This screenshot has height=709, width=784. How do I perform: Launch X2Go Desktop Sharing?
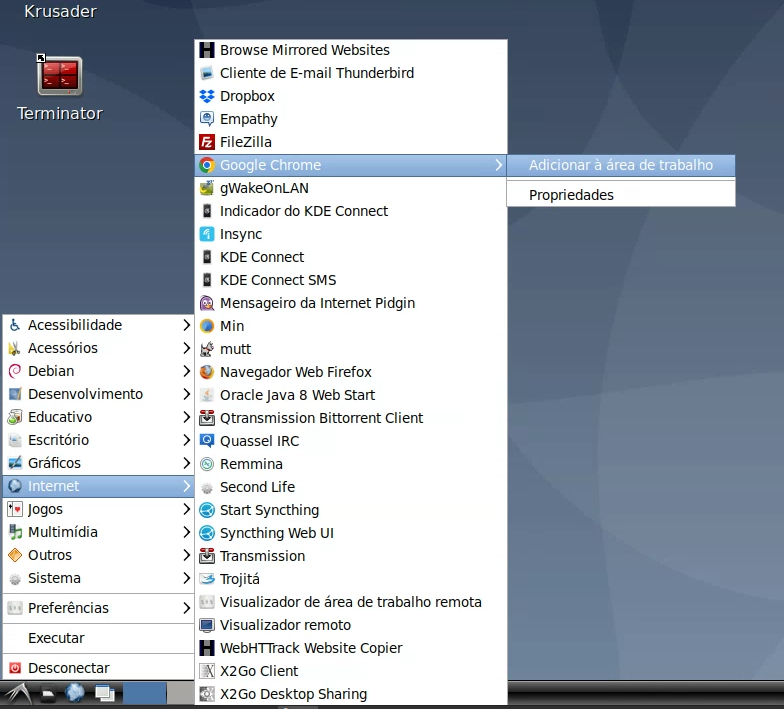pos(351,694)
